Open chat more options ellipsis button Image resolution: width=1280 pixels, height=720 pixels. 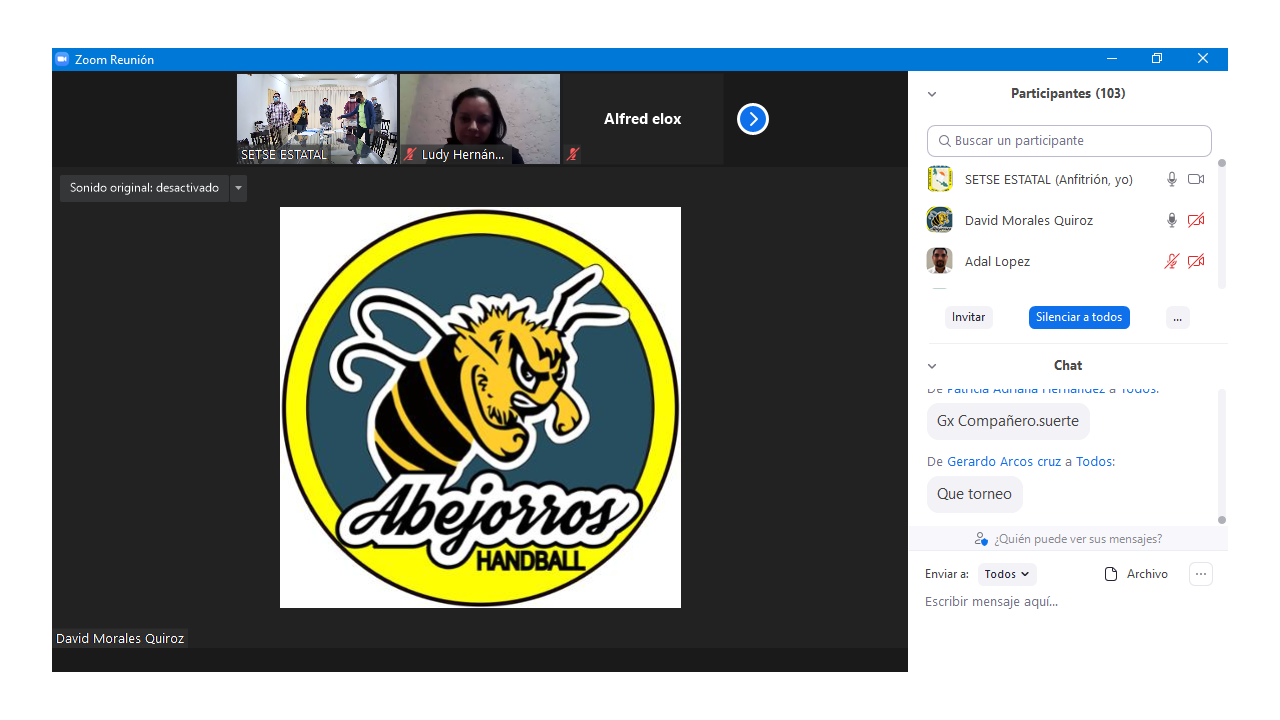(x=1201, y=574)
